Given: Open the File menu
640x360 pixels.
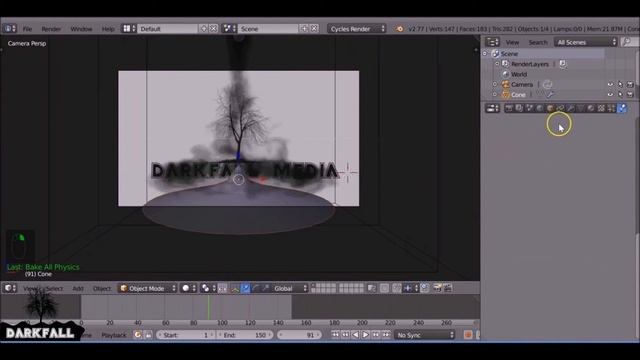Looking at the screenshot, I should point(27,29).
